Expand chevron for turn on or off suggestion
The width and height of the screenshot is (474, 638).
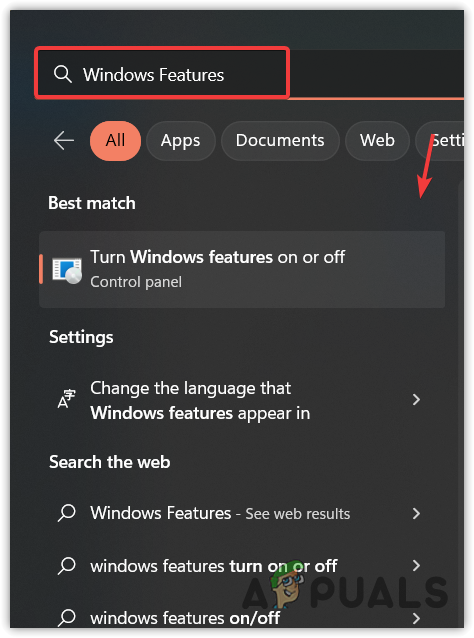point(416,565)
